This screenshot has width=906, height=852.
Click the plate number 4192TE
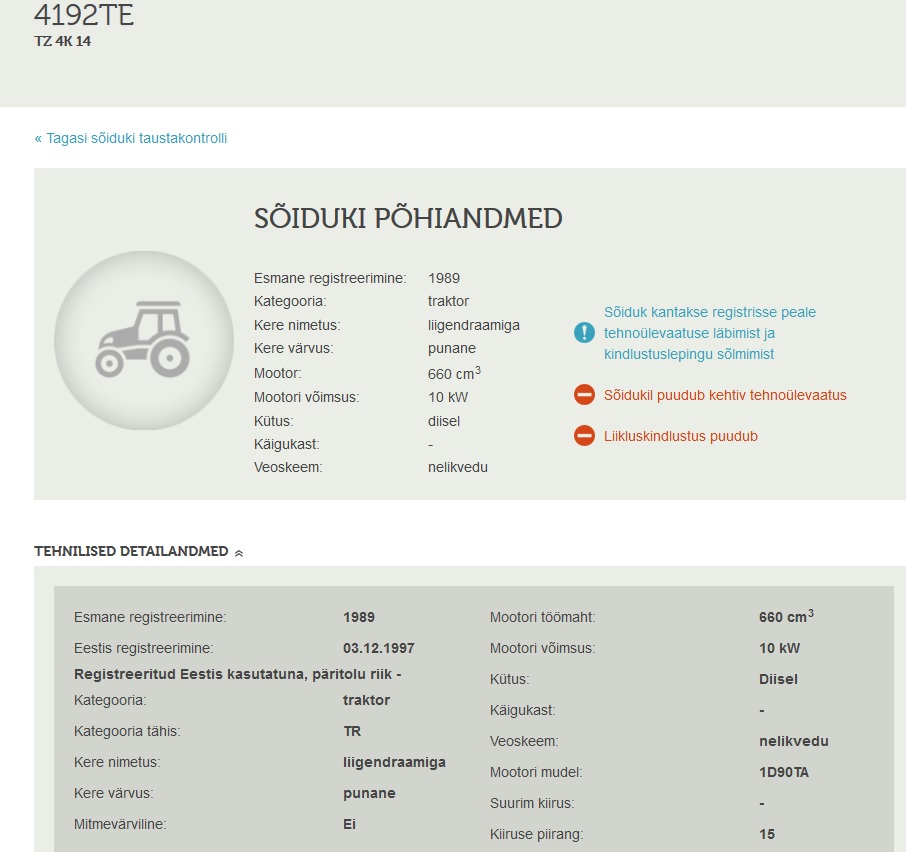[84, 16]
